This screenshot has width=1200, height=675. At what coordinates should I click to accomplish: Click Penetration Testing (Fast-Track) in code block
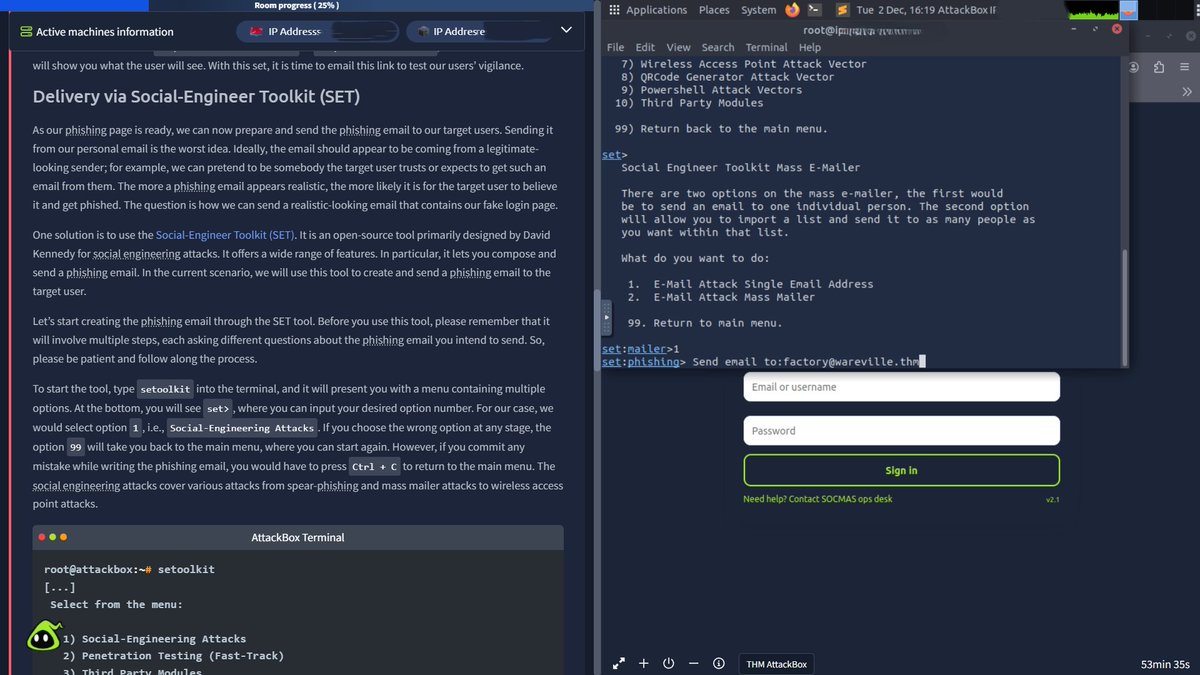coord(173,656)
